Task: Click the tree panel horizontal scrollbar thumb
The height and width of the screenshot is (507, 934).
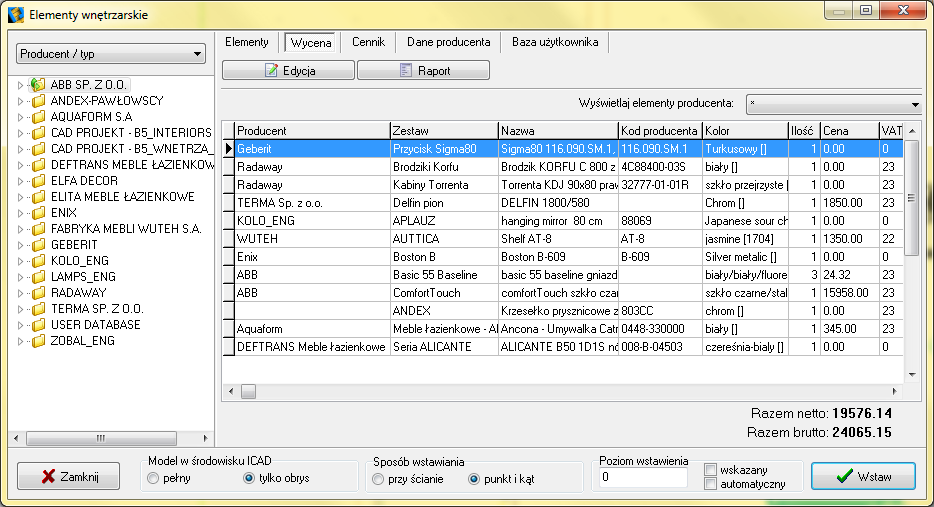Action: (x=101, y=438)
